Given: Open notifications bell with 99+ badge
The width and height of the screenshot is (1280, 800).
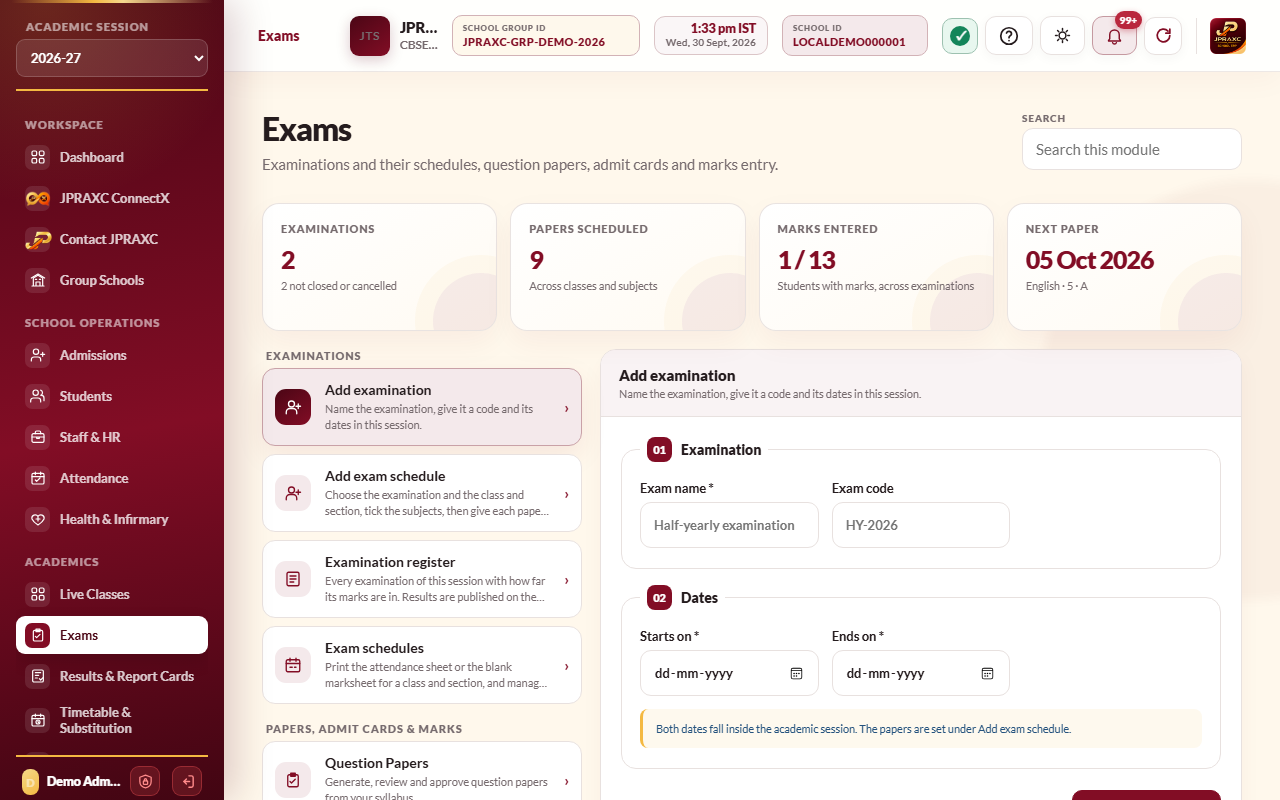Looking at the screenshot, I should 1114,36.
